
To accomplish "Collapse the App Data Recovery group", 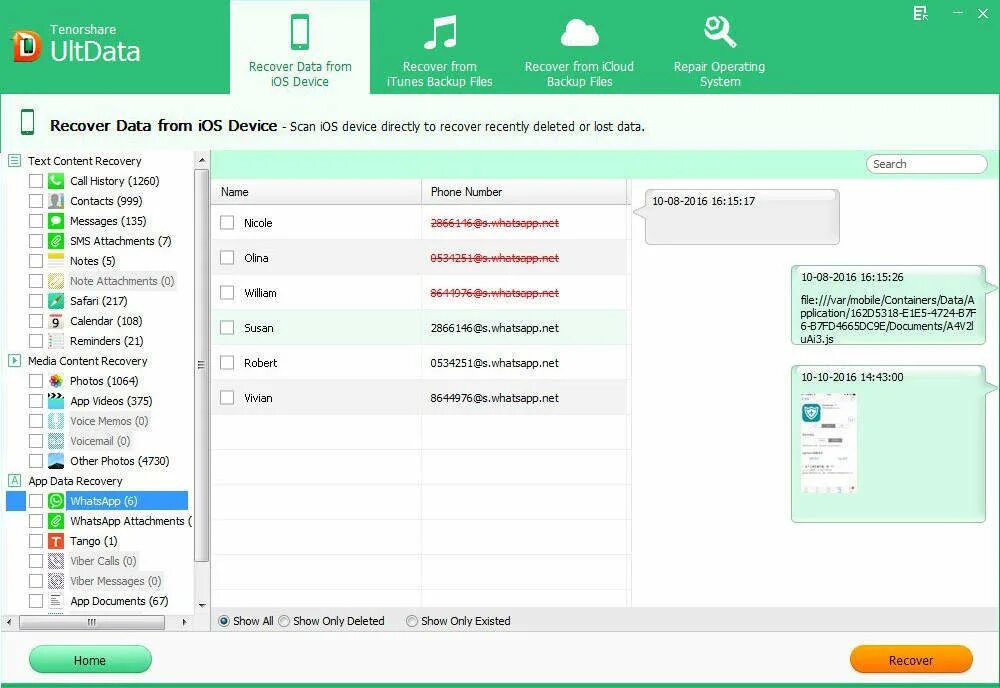I will 14,481.
